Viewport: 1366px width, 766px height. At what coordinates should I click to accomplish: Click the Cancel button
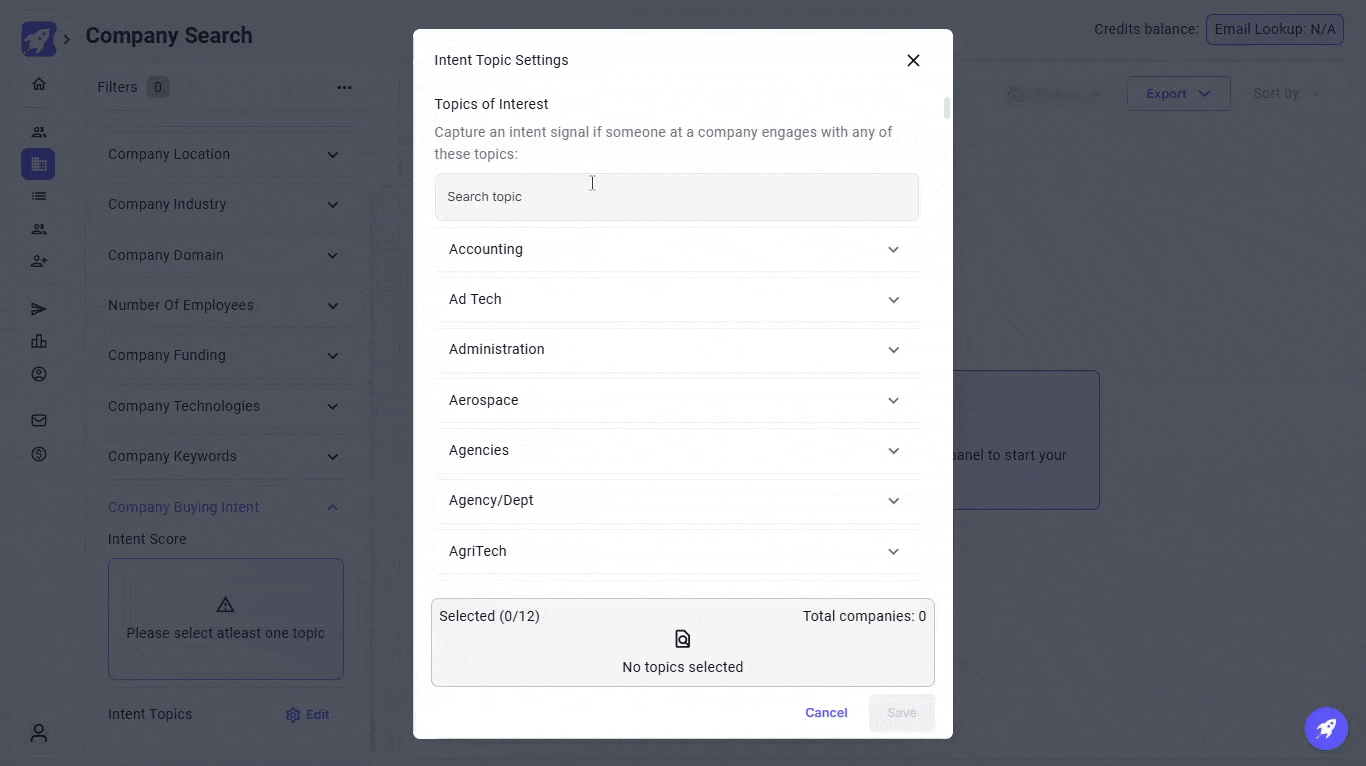(826, 713)
